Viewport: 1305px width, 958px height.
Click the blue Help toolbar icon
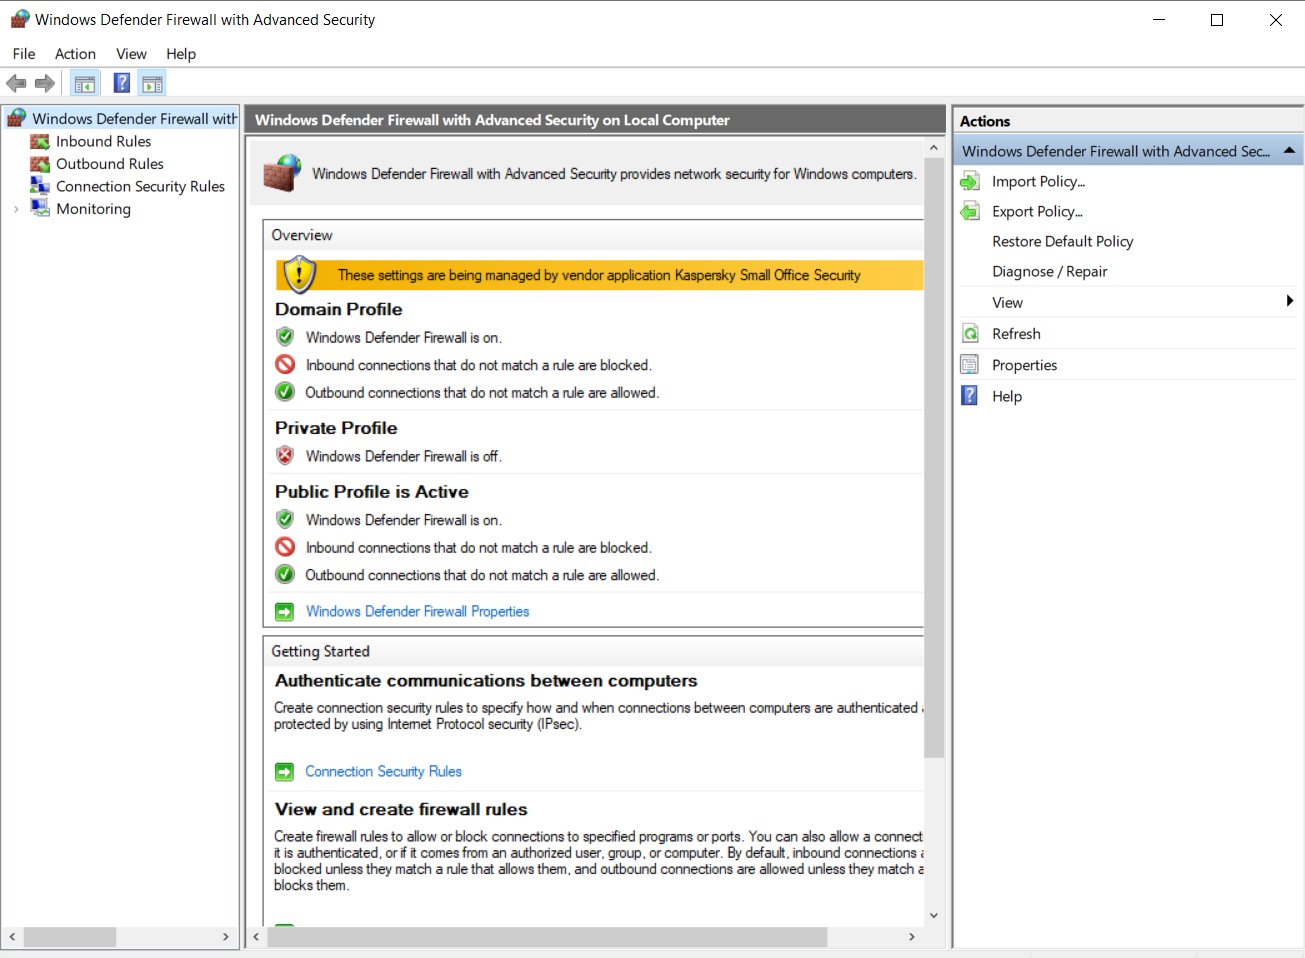[x=122, y=84]
